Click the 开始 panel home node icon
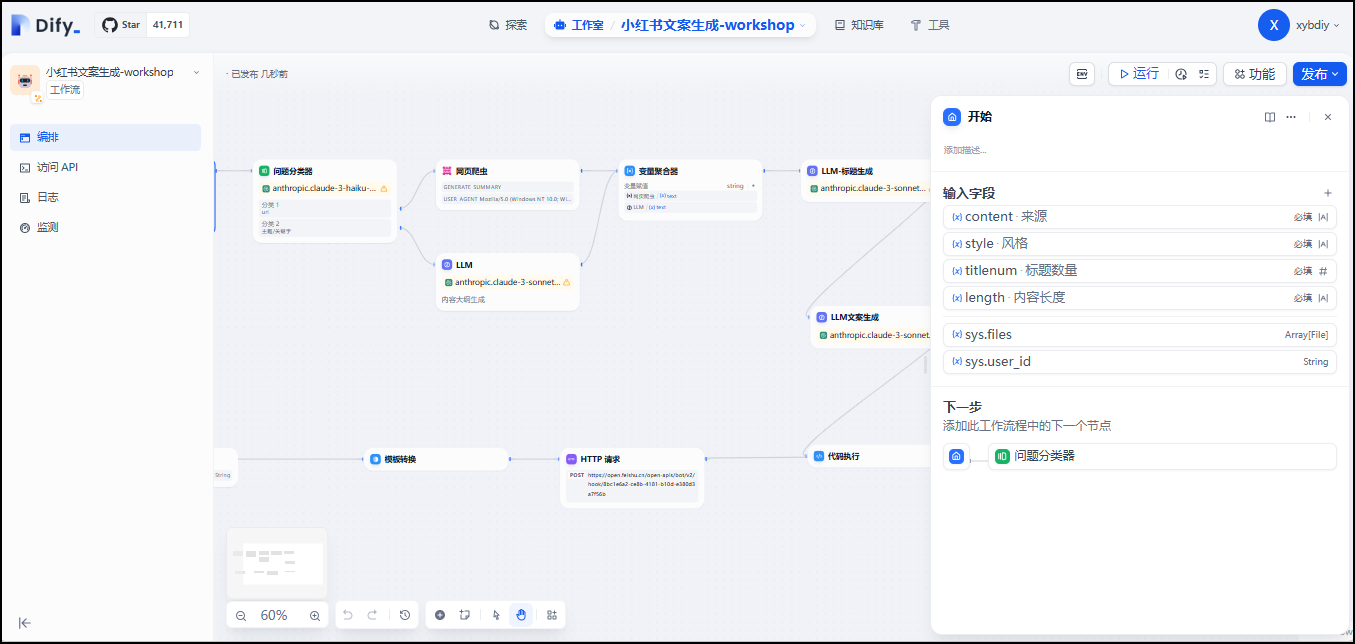The height and width of the screenshot is (644, 1355). pos(952,117)
